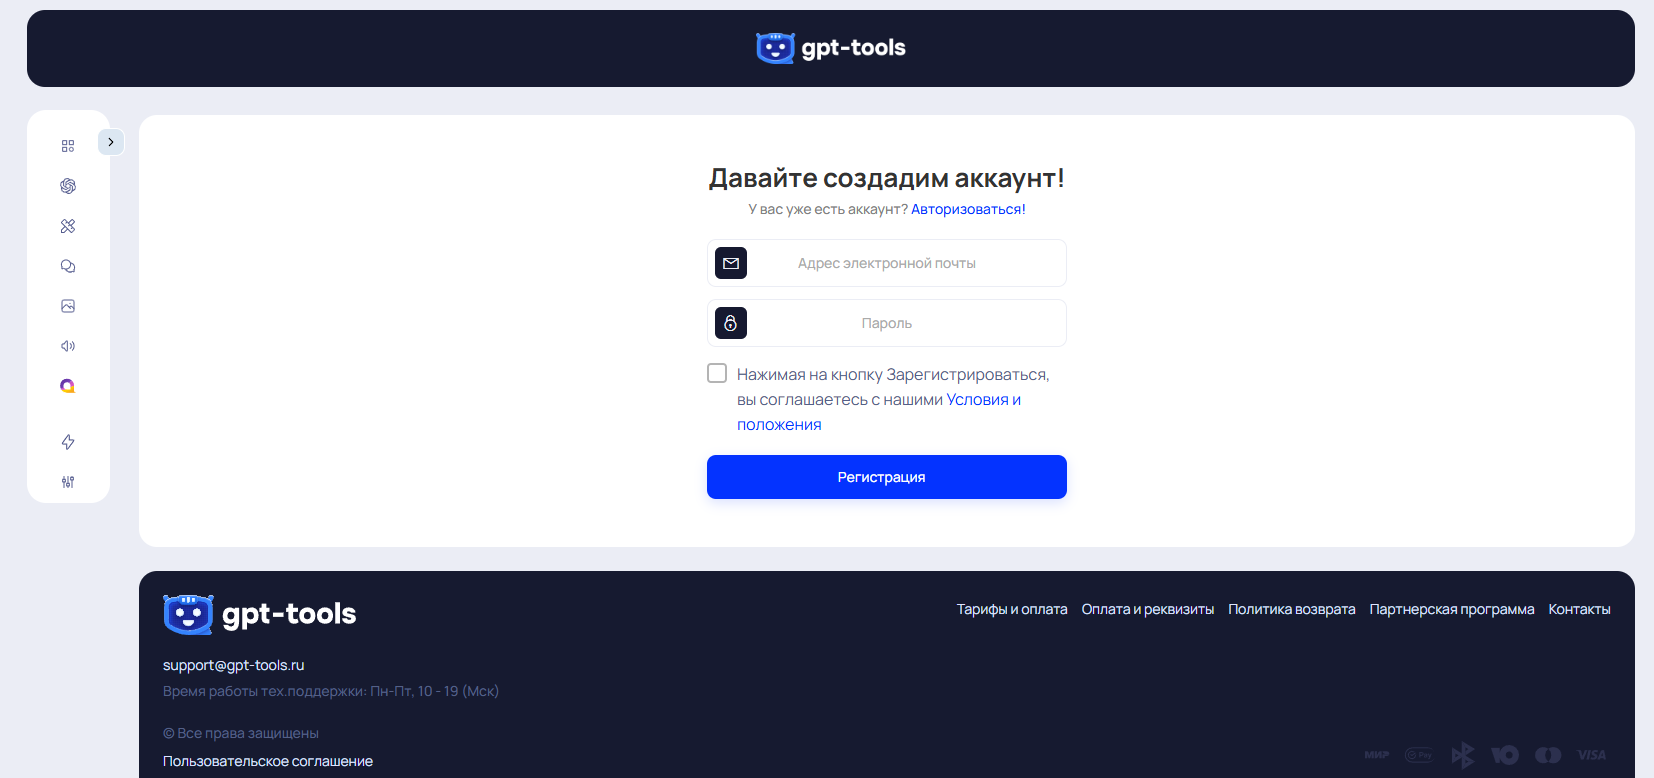The width and height of the screenshot is (1654, 778).
Task: Click the gpt-tools logo in the top header
Action: point(830,48)
